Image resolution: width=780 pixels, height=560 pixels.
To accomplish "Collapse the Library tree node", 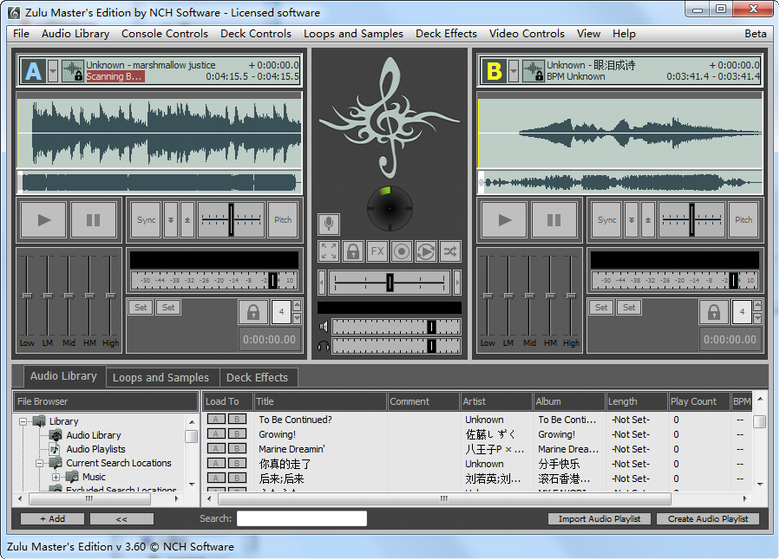I will click(23, 421).
